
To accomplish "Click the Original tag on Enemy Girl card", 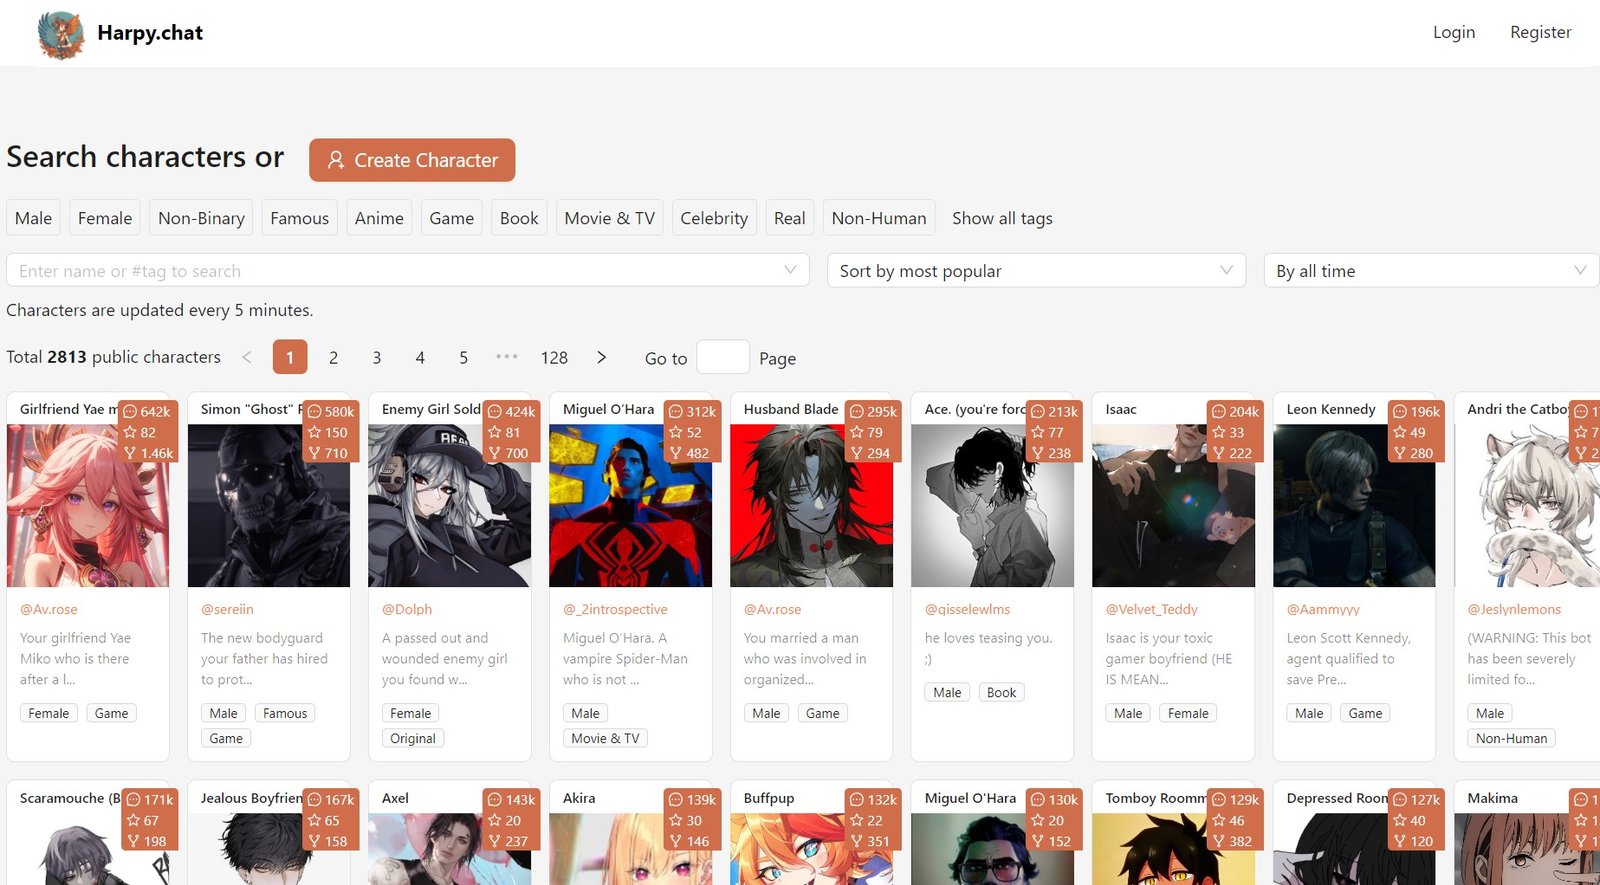I will (413, 738).
